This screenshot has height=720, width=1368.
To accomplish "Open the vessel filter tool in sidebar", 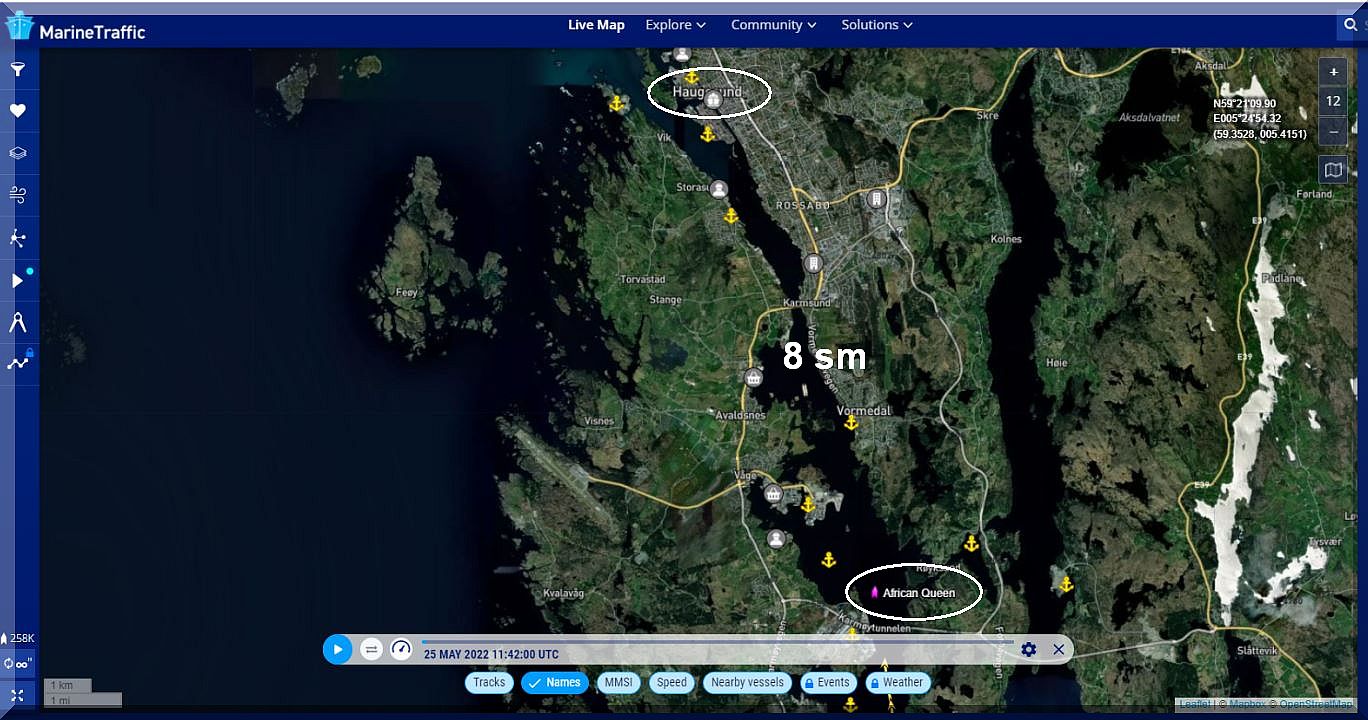I will [17, 70].
